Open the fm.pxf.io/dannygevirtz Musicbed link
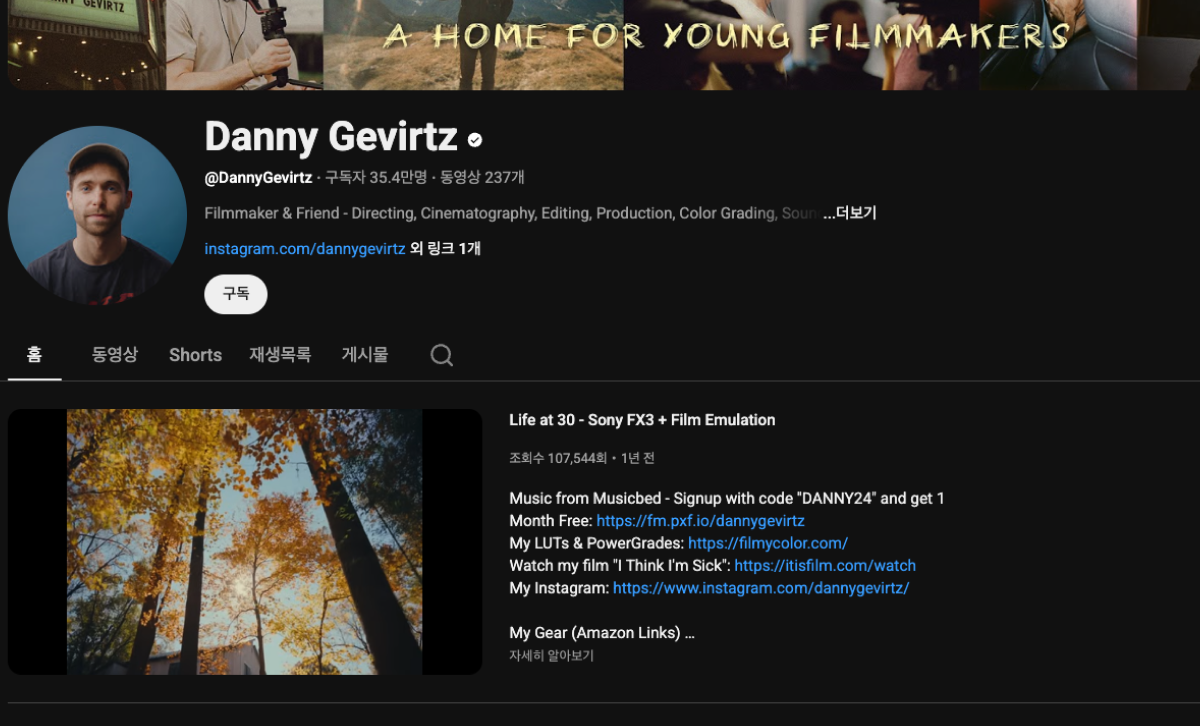The image size is (1200, 726). [x=700, y=521]
